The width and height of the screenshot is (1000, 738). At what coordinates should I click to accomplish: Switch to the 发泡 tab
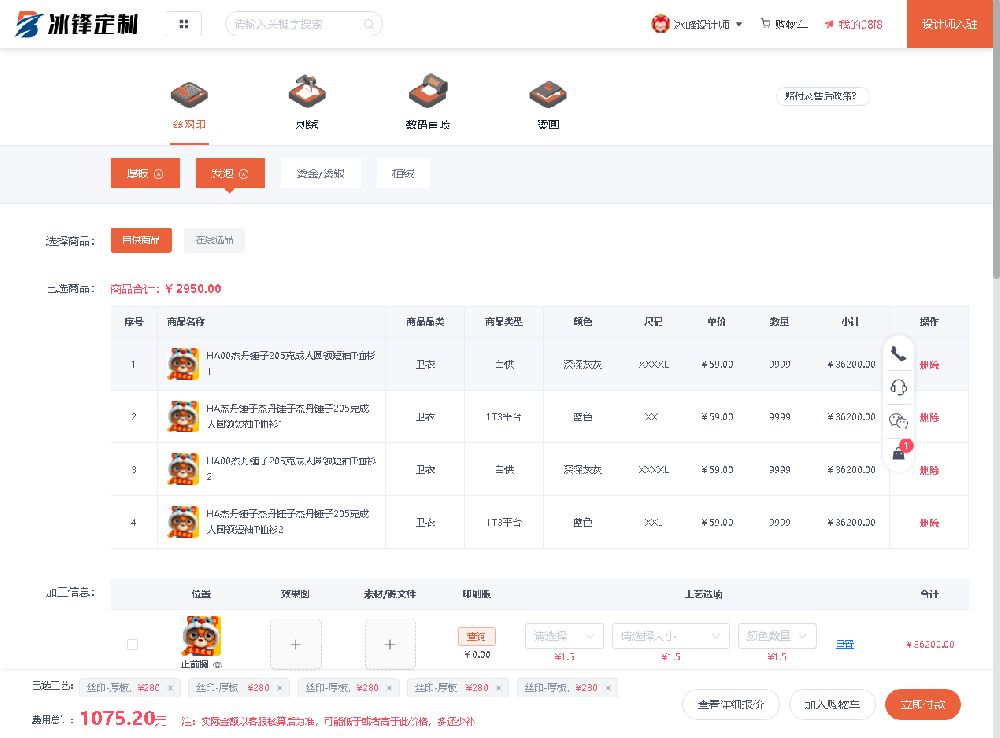click(229, 173)
